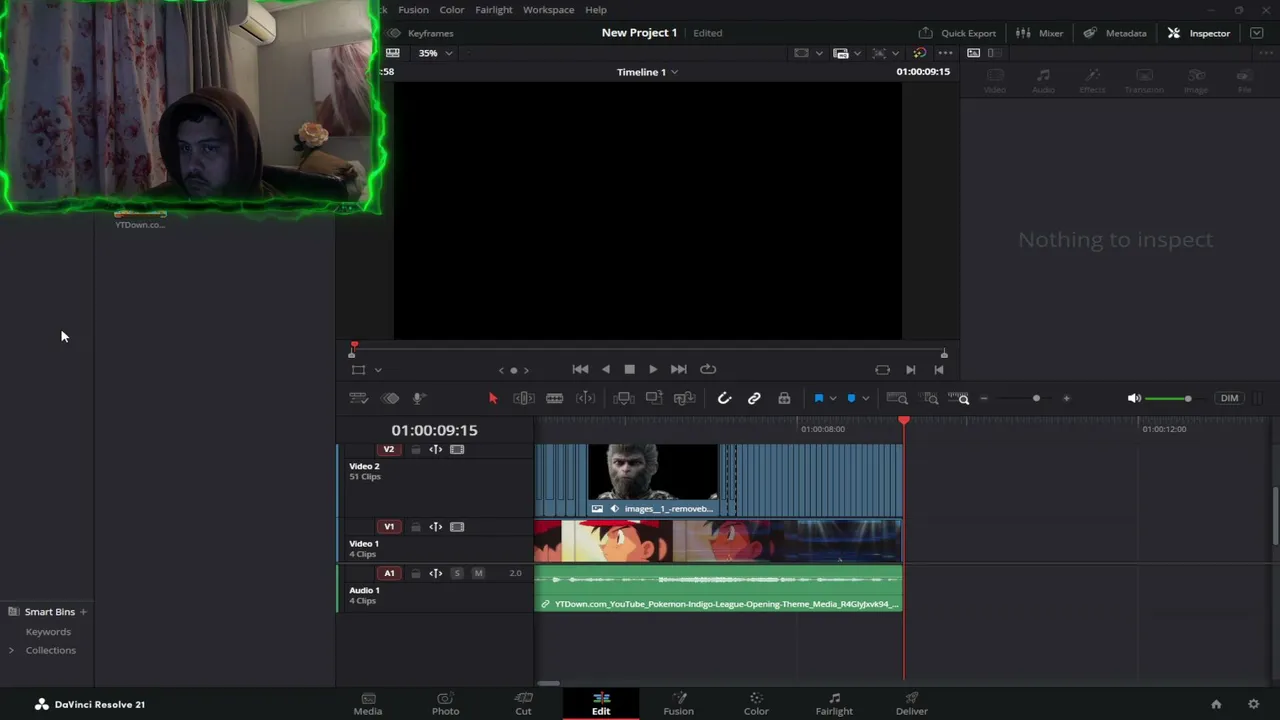Viewport: 1280px width, 720px height.
Task: Click the Overwrite Clip icon
Action: [x=654, y=398]
